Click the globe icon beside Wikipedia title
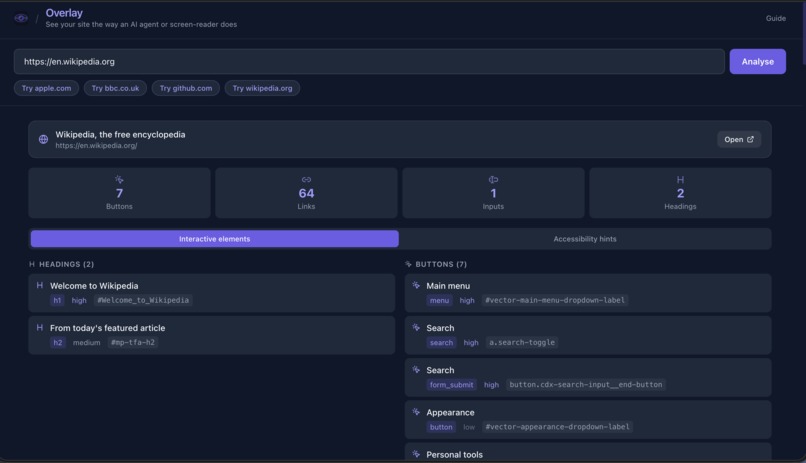Screen dimensions: 806x463 (x=43, y=139)
